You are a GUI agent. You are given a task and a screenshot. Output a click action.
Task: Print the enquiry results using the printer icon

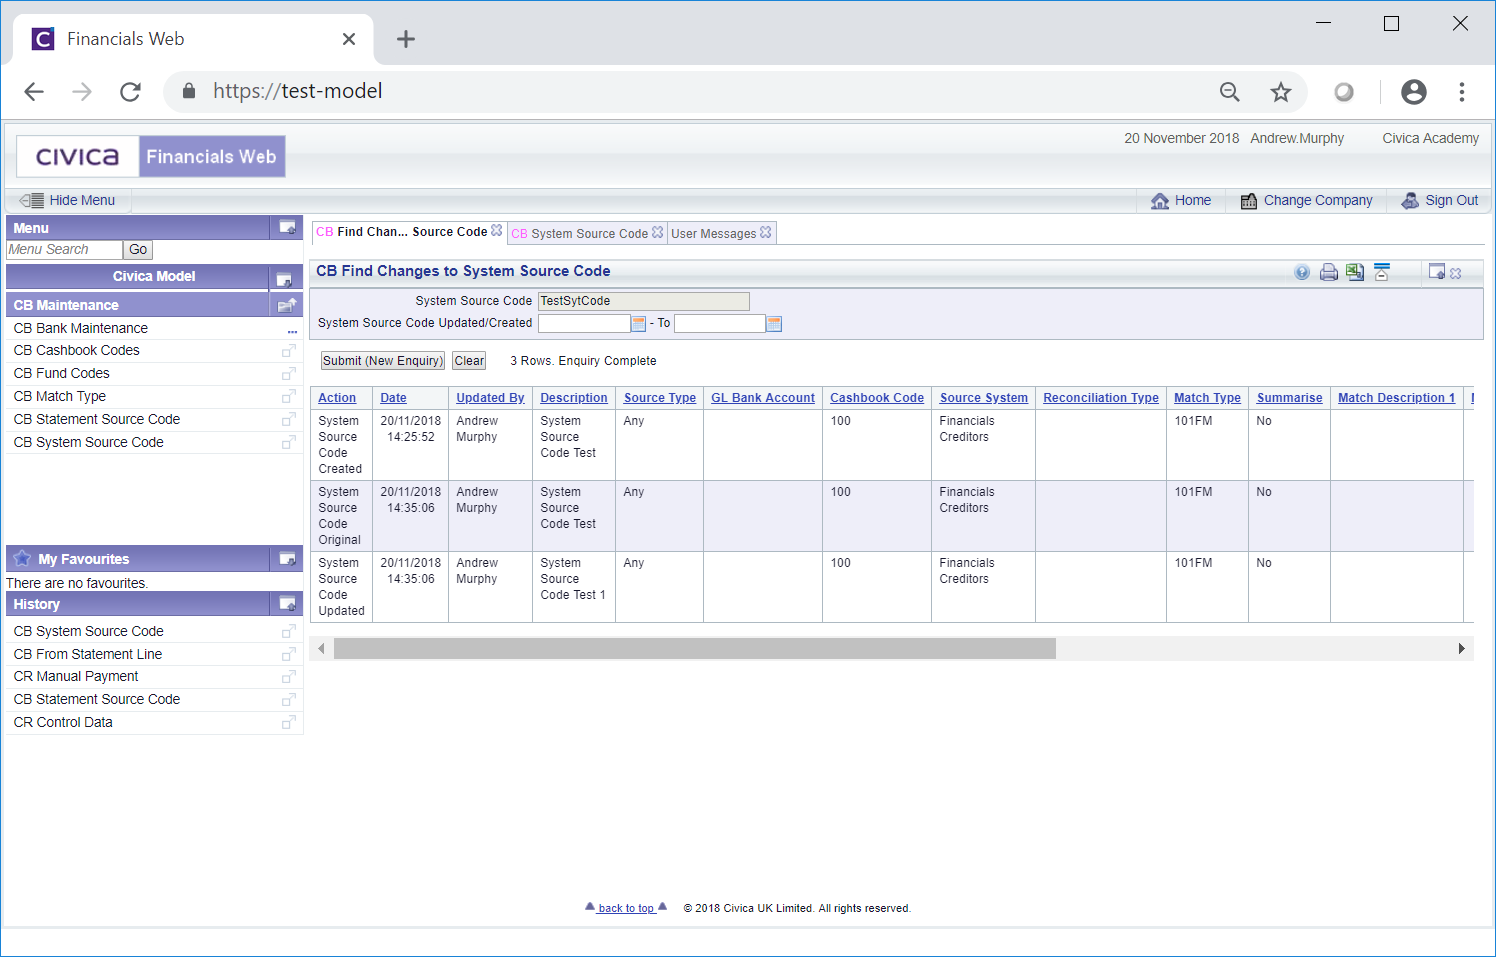point(1329,272)
